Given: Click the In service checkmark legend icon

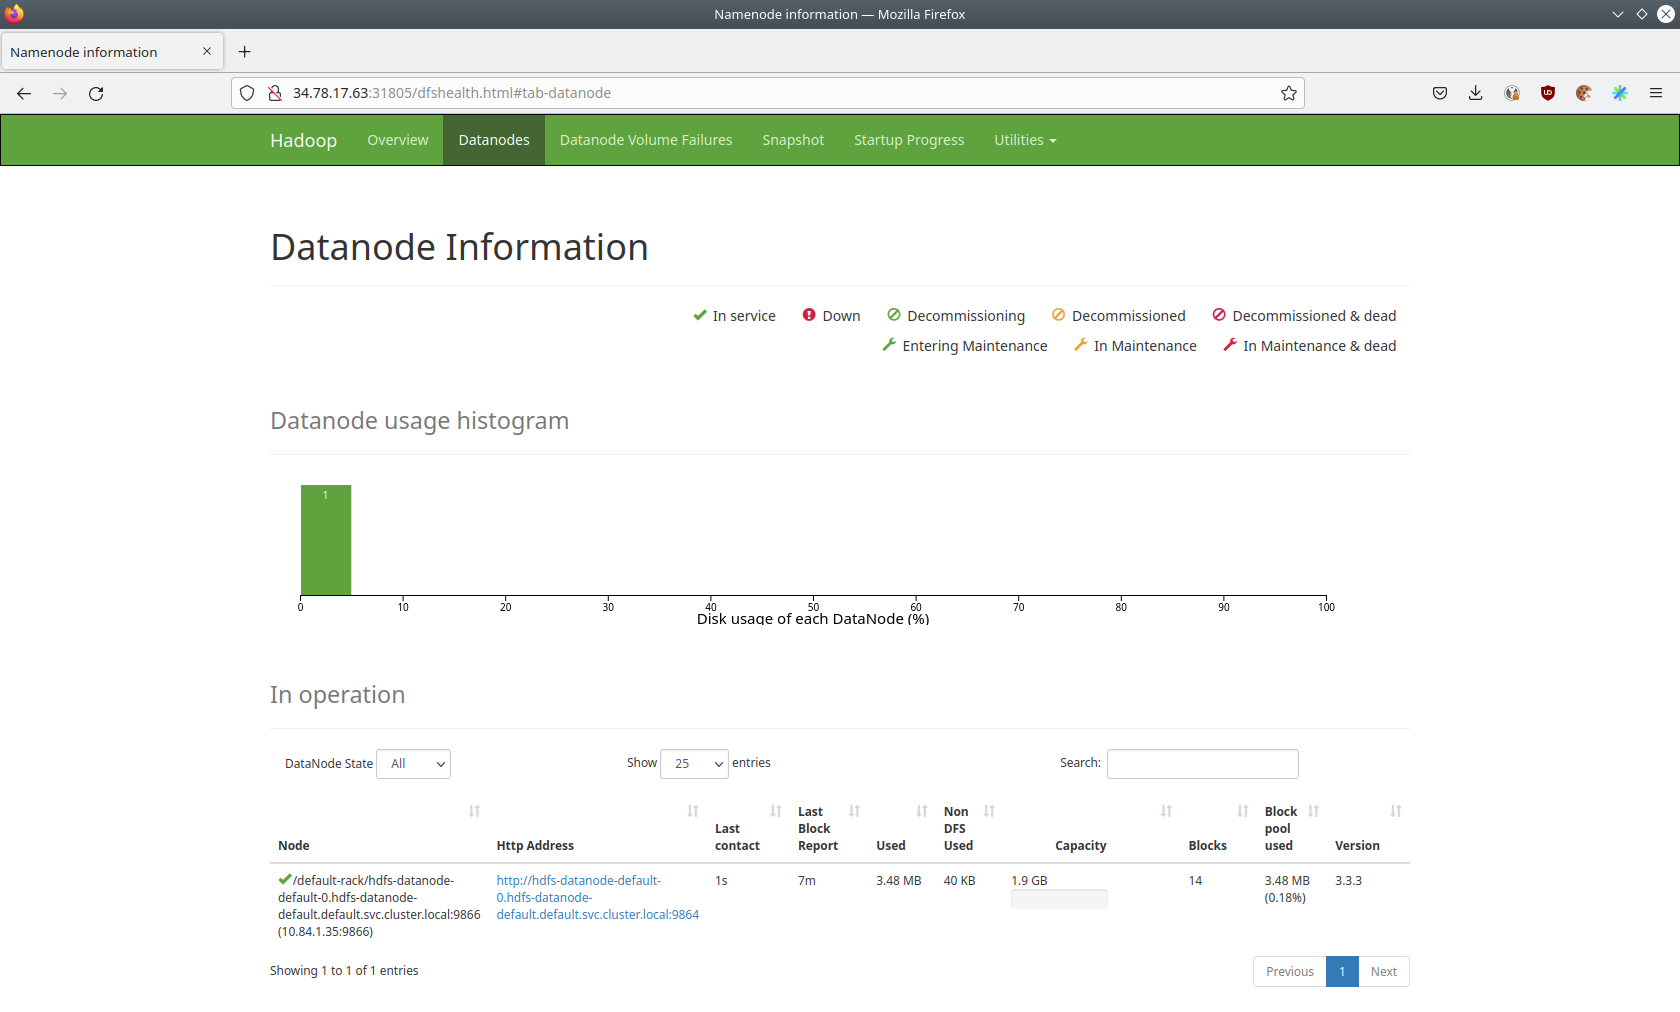Looking at the screenshot, I should (700, 315).
